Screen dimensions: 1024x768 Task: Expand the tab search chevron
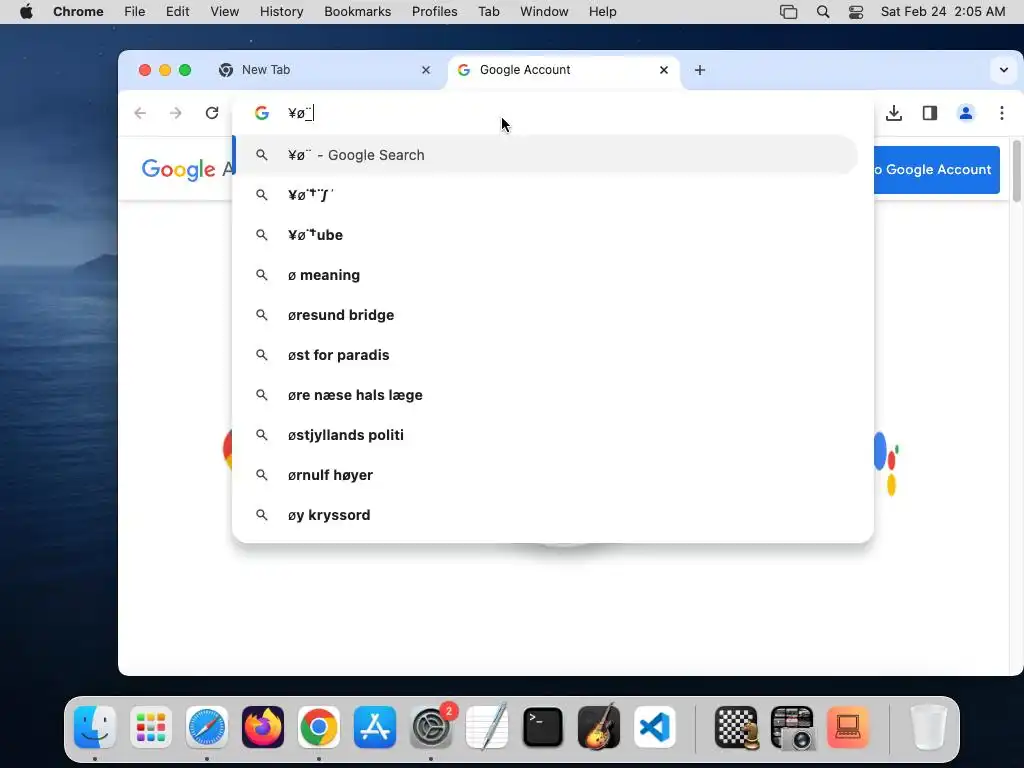point(1004,70)
